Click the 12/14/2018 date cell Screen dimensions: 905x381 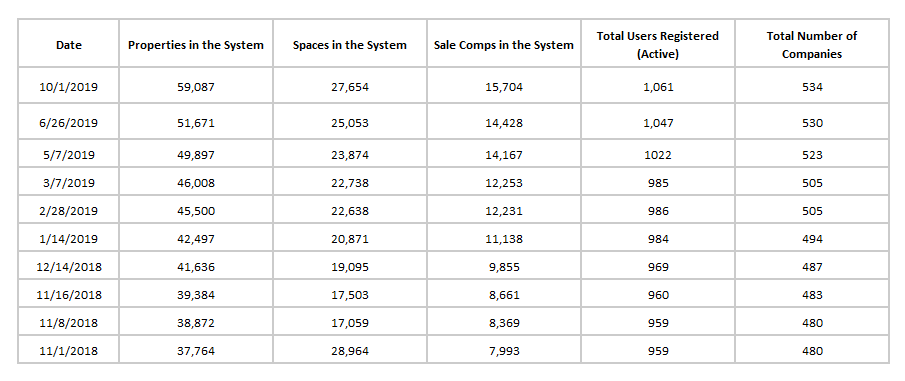(69, 267)
